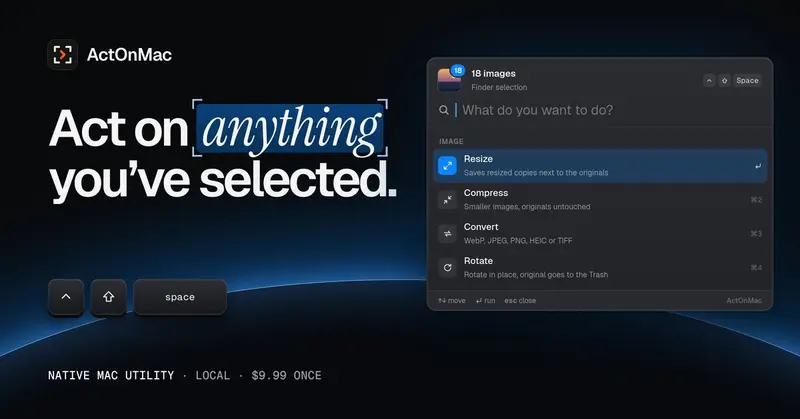Click the Convert swap arrows icon

pyautogui.click(x=447, y=234)
